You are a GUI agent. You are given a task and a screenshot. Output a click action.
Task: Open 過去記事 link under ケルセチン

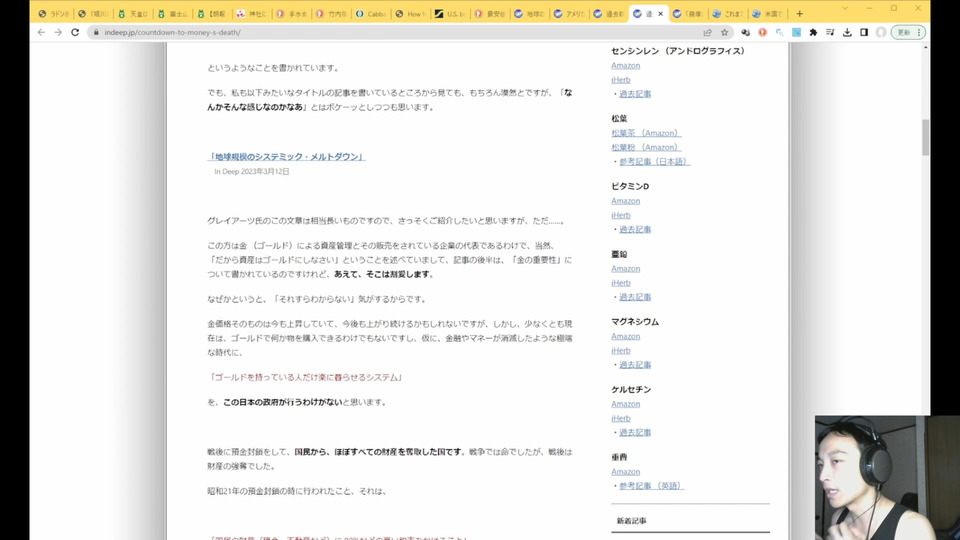click(635, 432)
